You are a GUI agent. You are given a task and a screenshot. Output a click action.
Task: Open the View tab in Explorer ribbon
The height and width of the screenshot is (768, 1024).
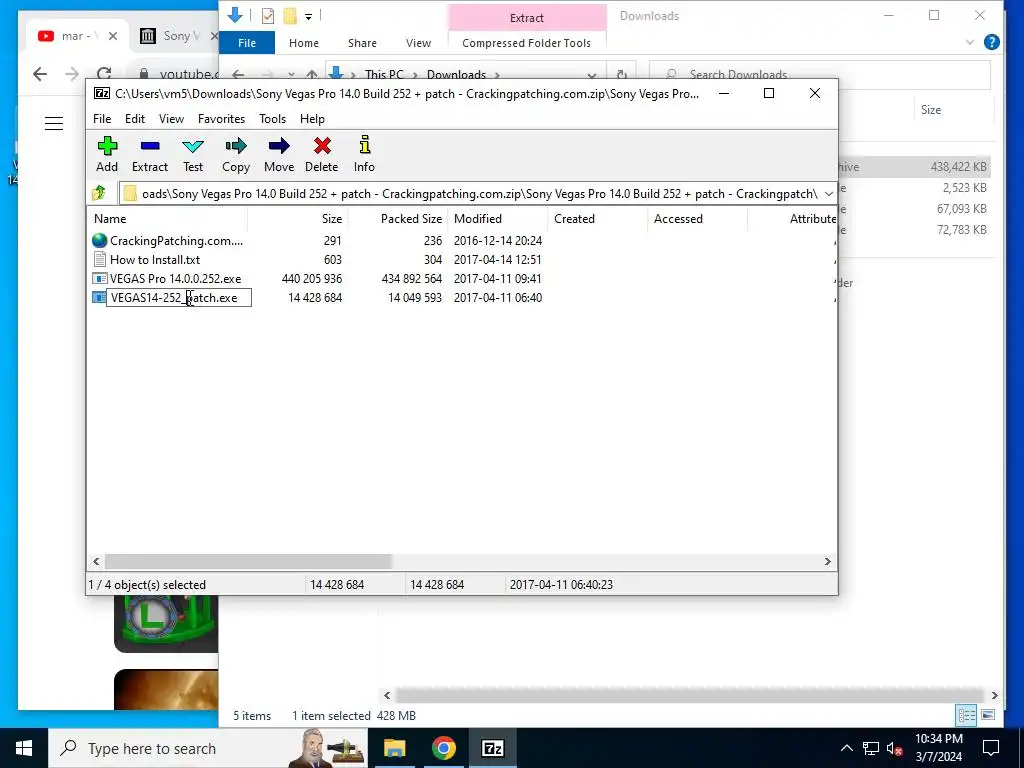coord(418,43)
